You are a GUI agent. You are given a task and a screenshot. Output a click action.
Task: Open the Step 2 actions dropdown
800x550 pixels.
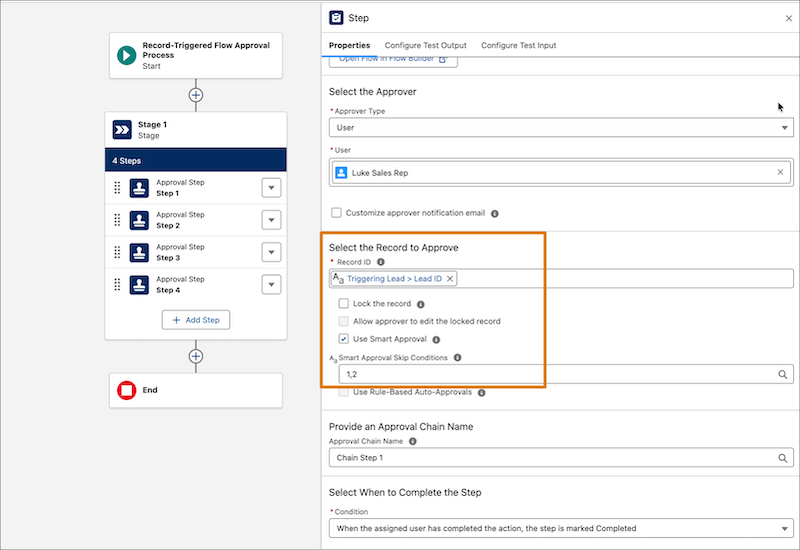271,220
